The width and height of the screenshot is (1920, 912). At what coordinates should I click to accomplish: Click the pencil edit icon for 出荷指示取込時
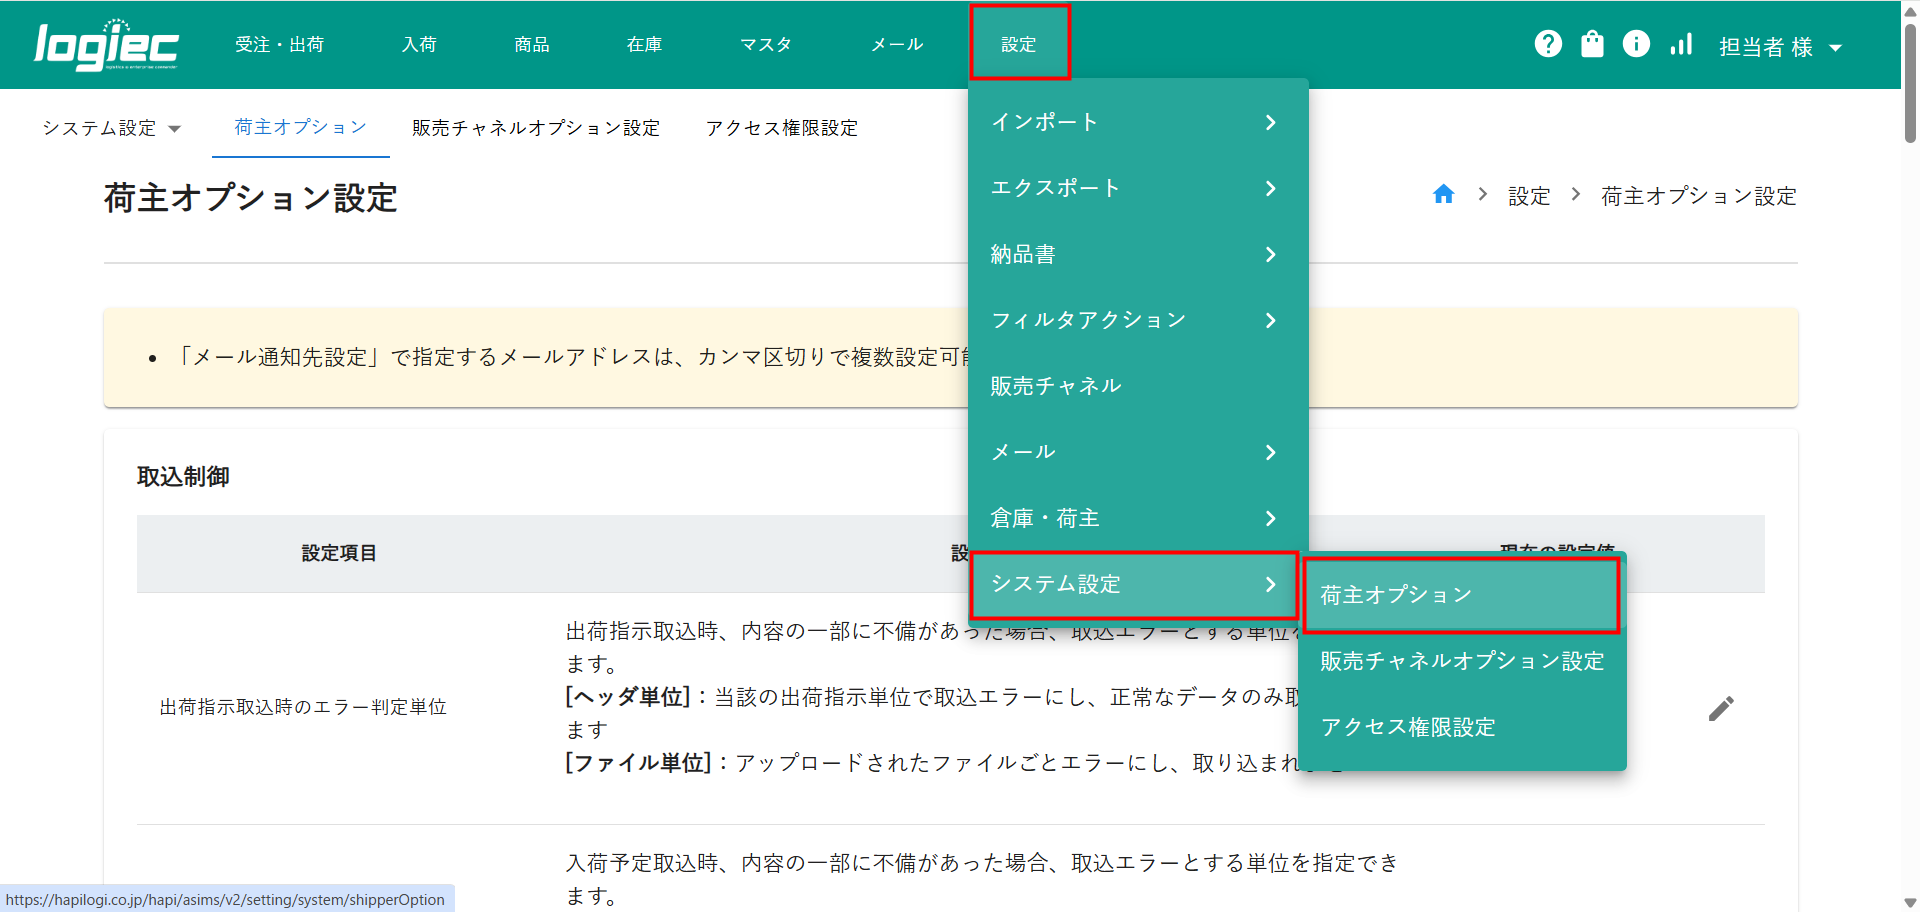(x=1720, y=708)
